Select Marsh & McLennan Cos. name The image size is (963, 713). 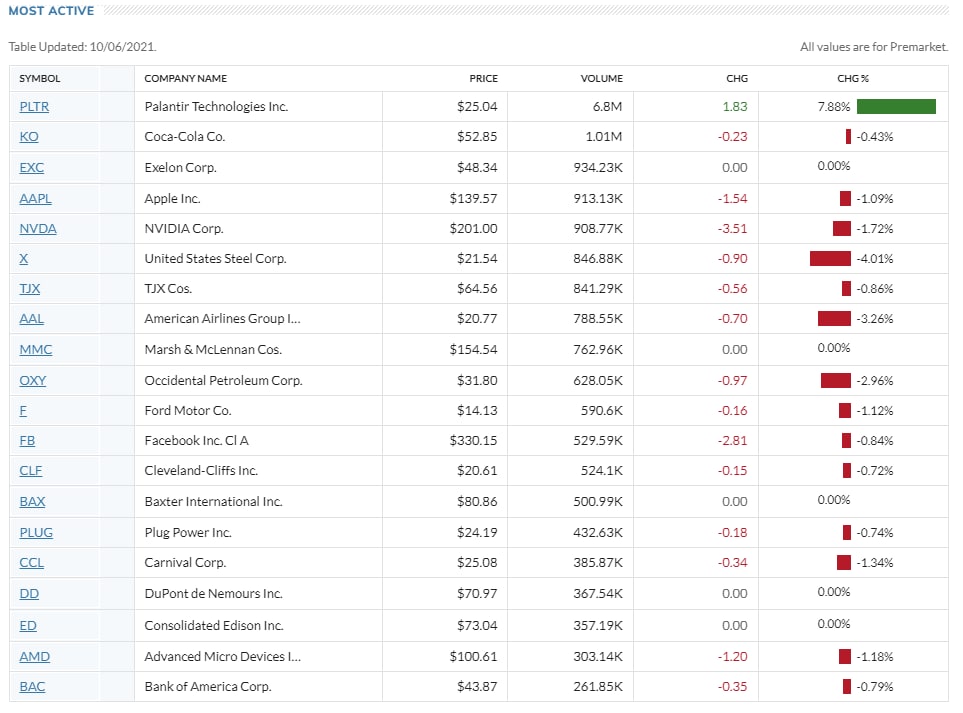(x=213, y=350)
